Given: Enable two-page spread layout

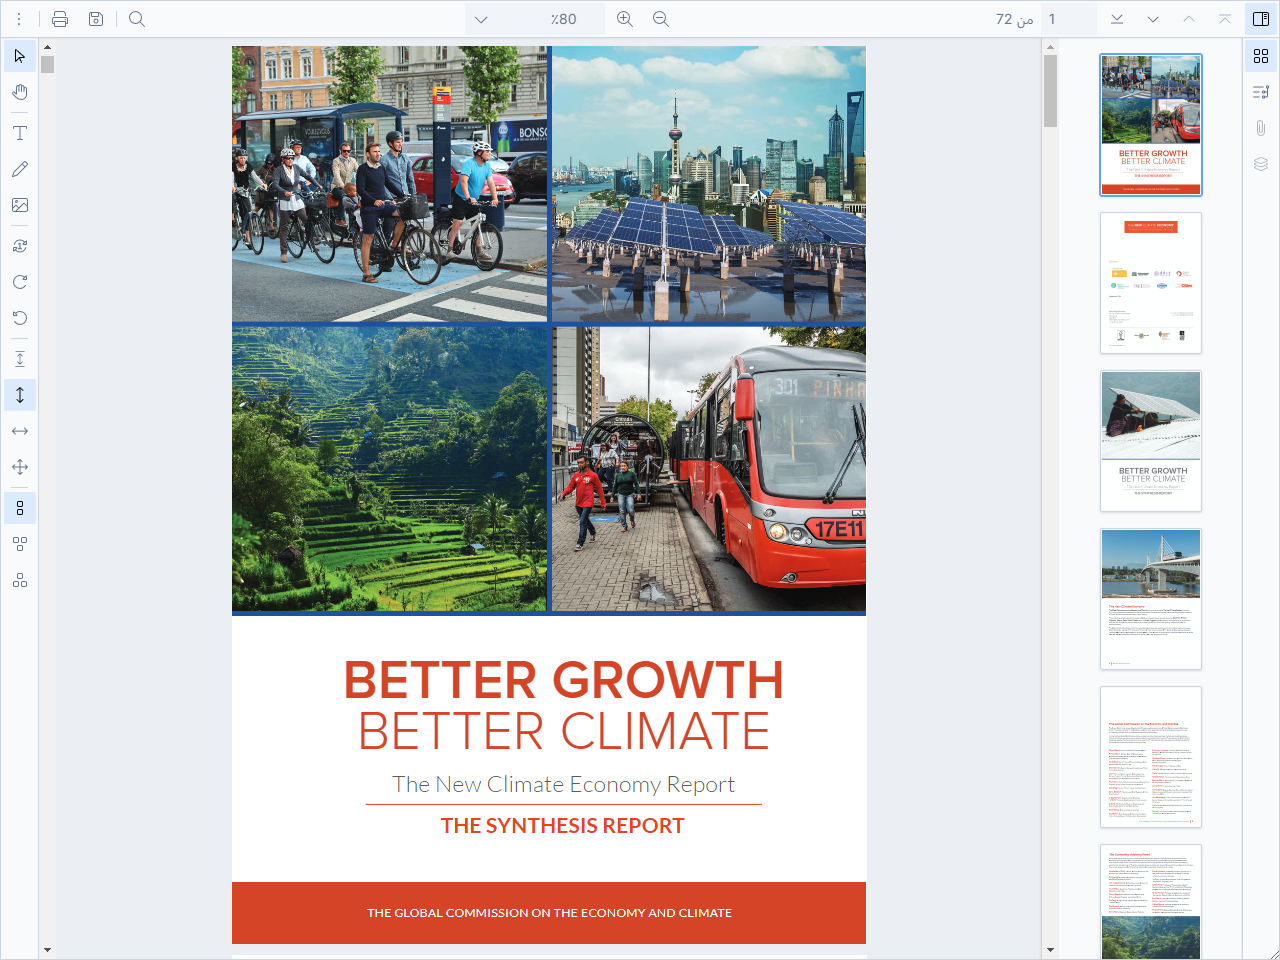Looking at the screenshot, I should 20,544.
